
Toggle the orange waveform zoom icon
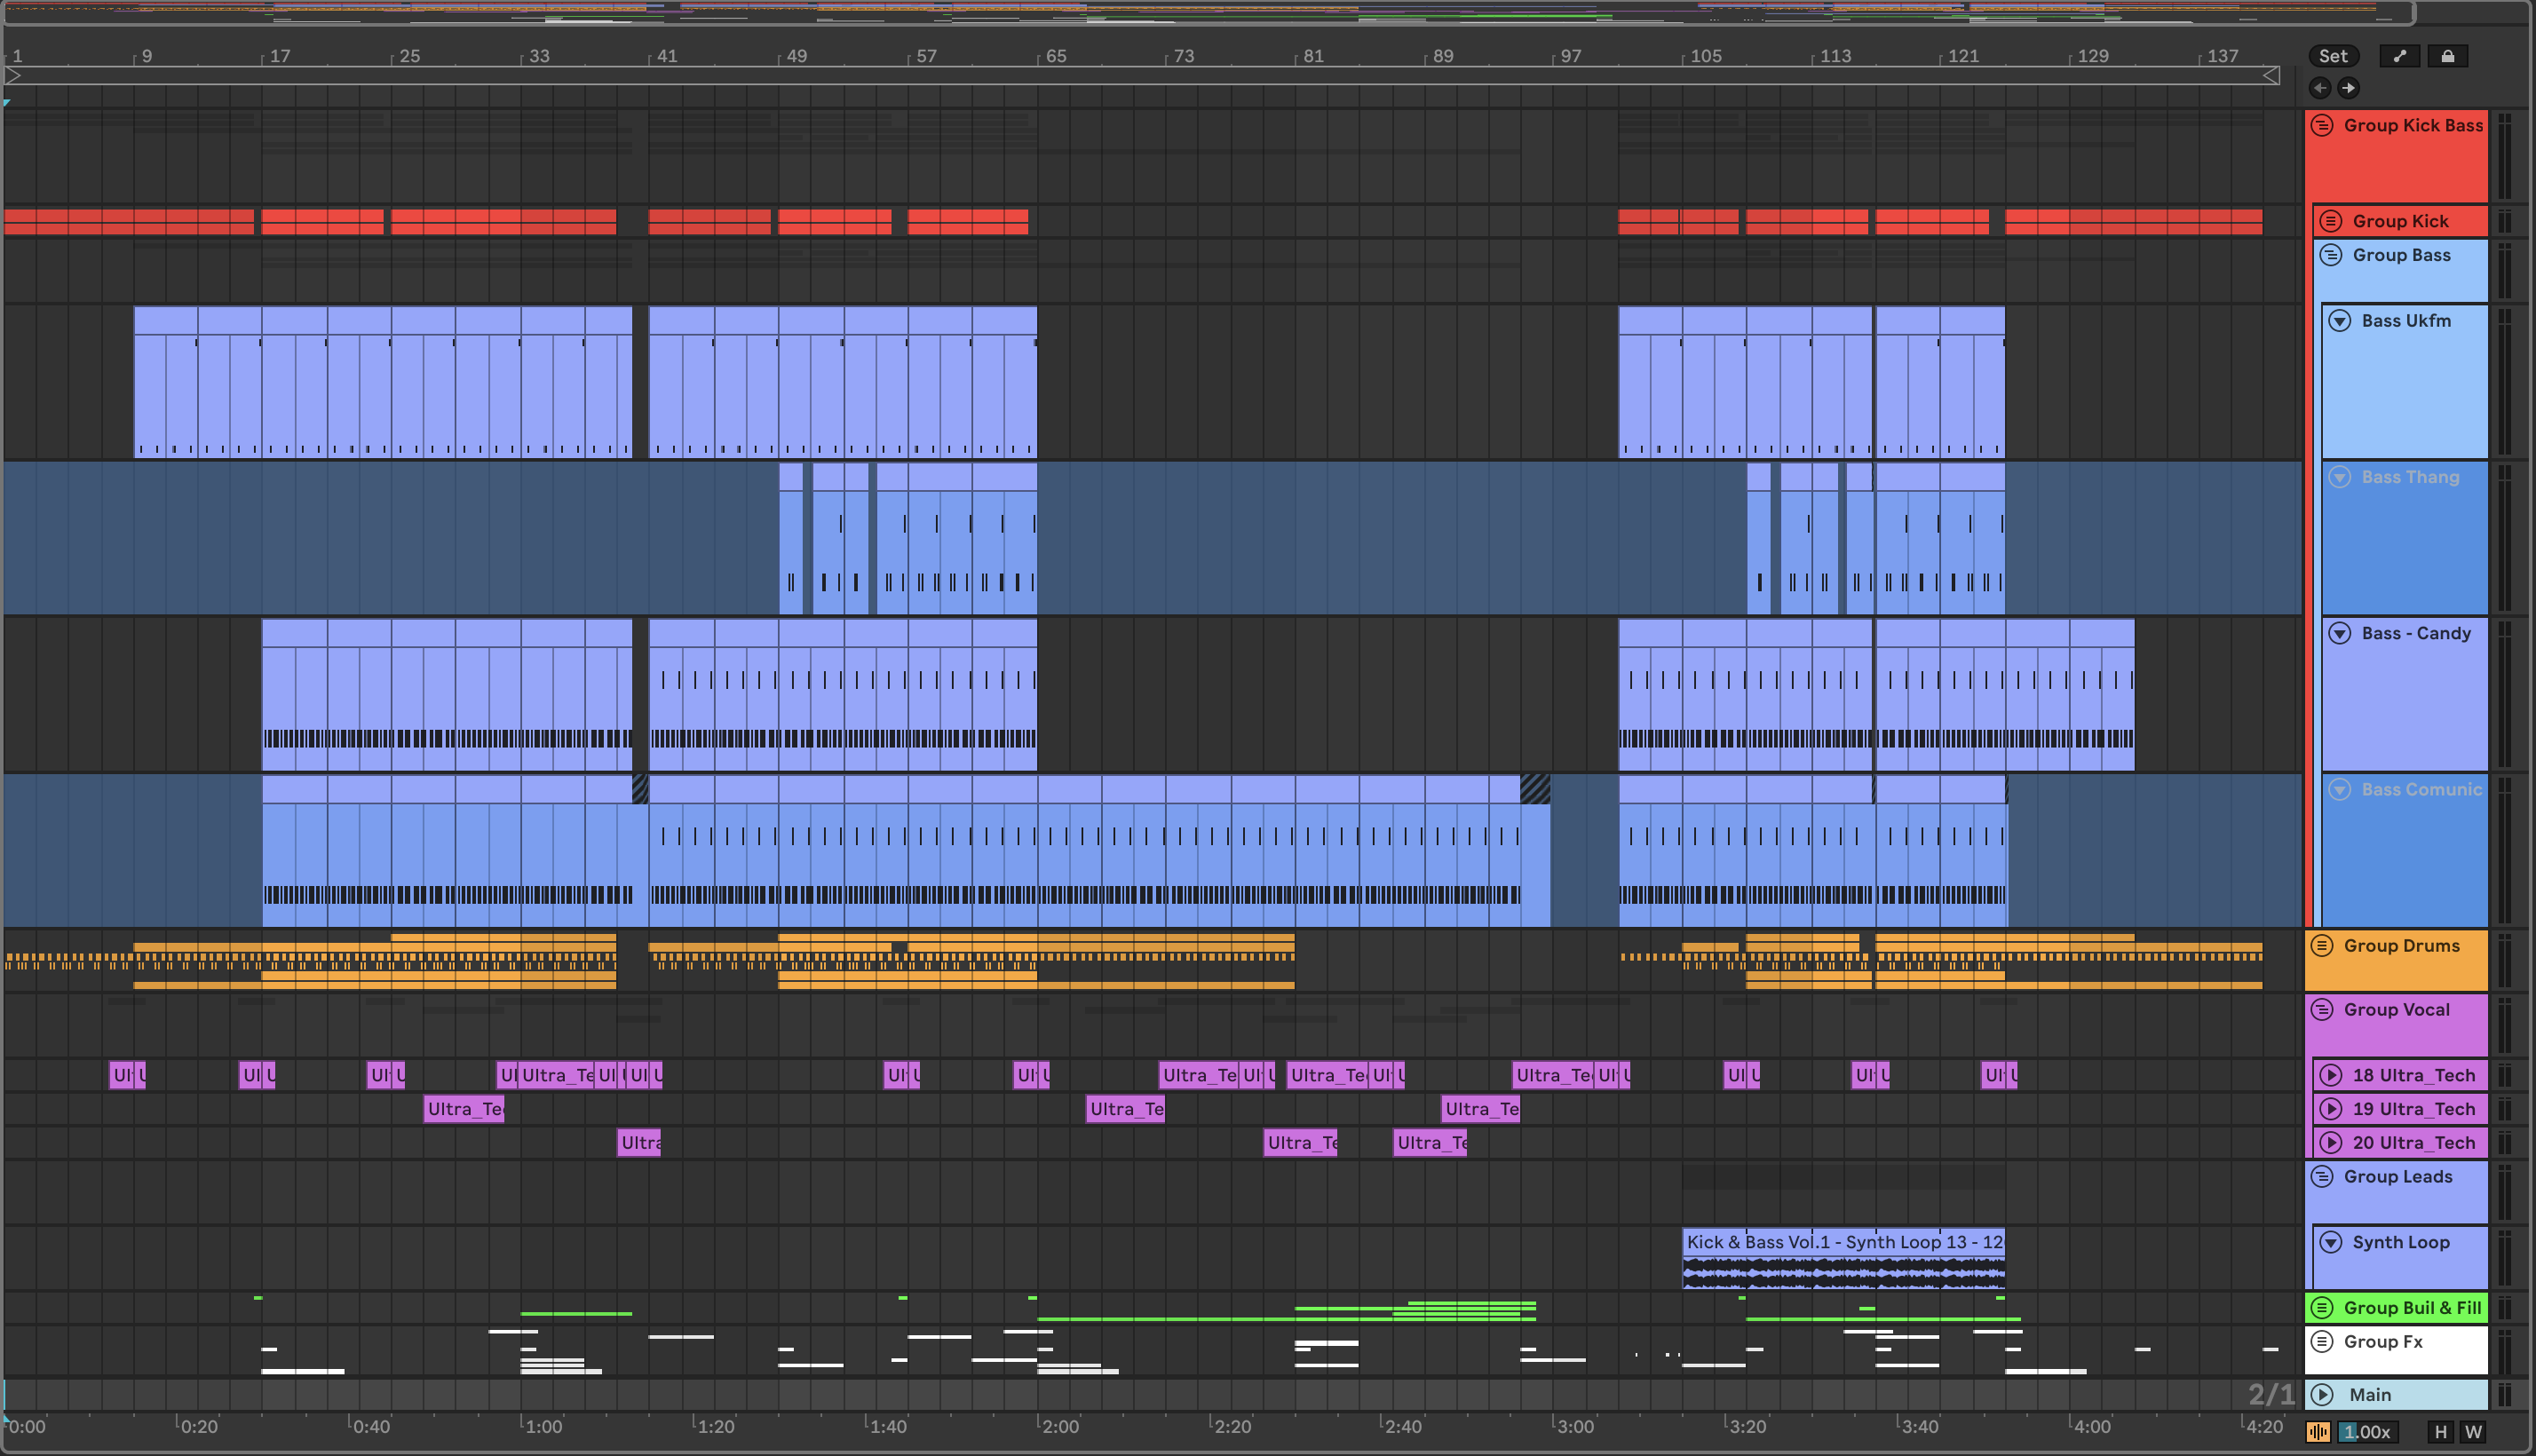pyautogui.click(x=2318, y=1432)
